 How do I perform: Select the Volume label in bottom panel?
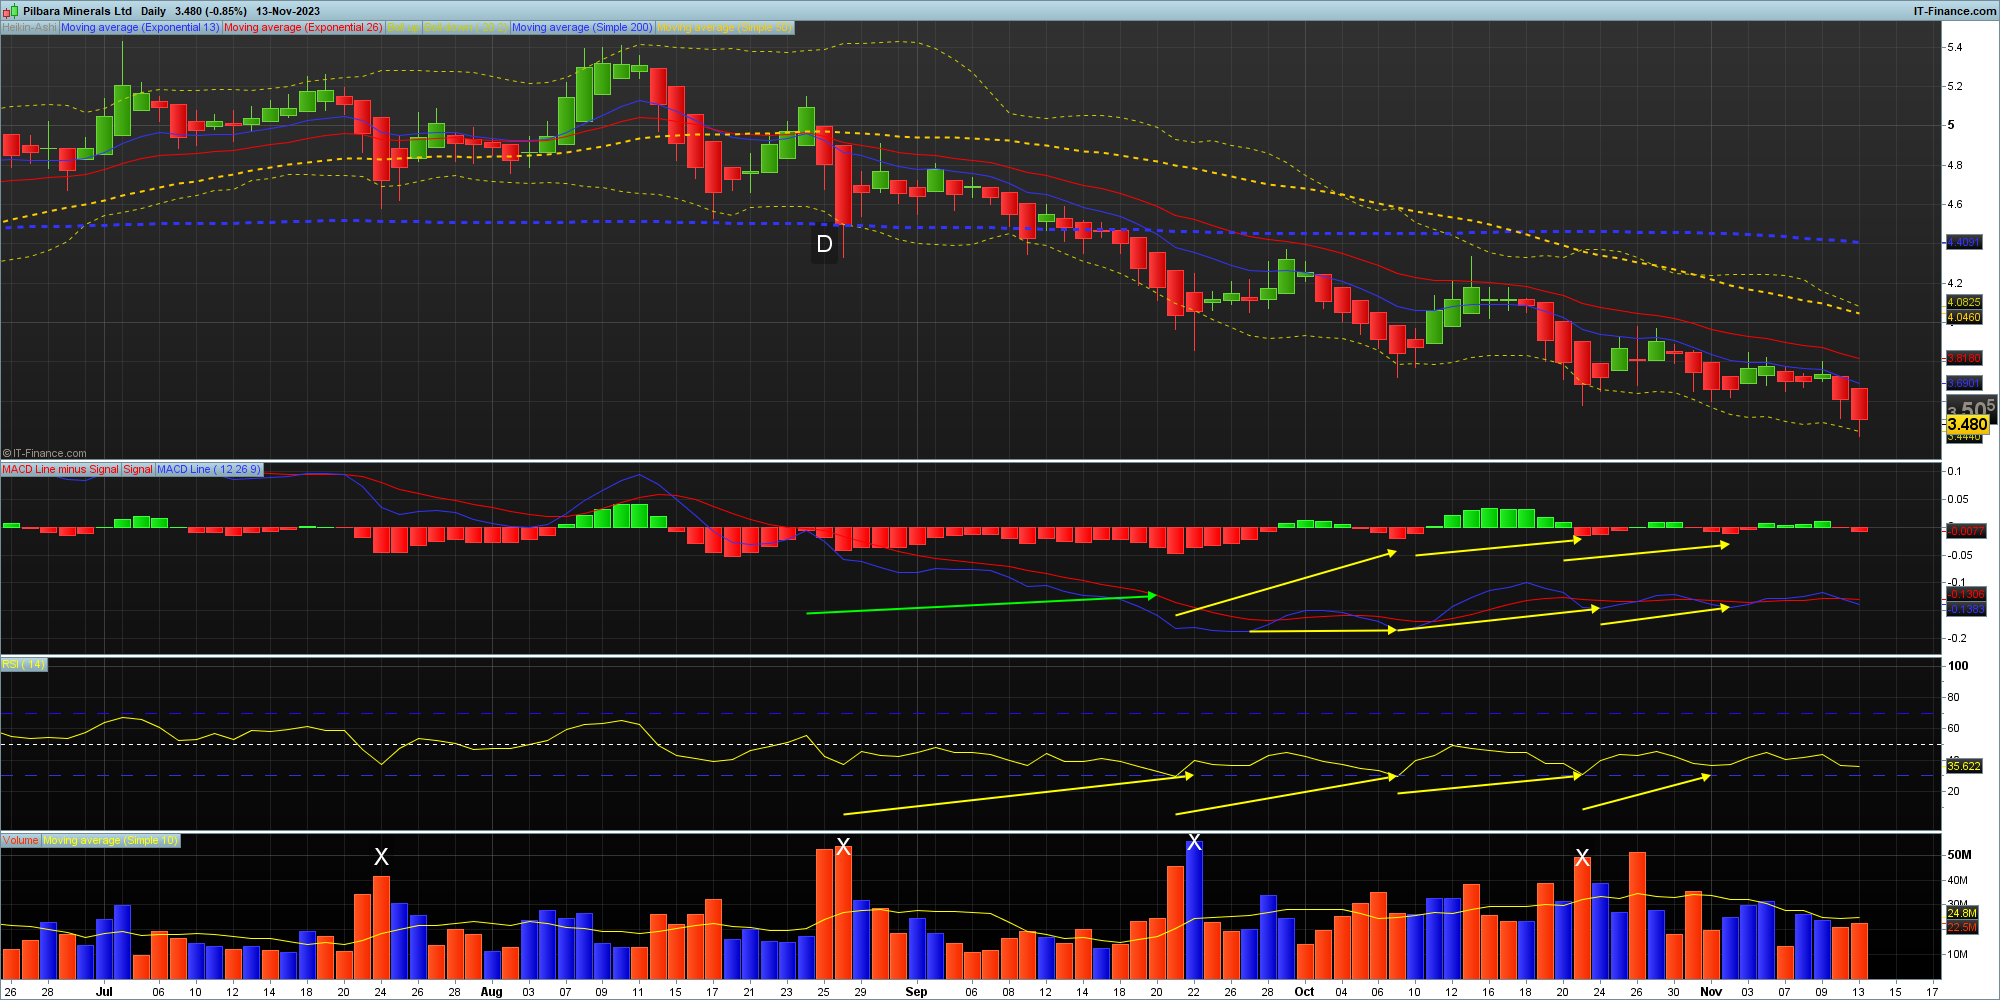20,840
